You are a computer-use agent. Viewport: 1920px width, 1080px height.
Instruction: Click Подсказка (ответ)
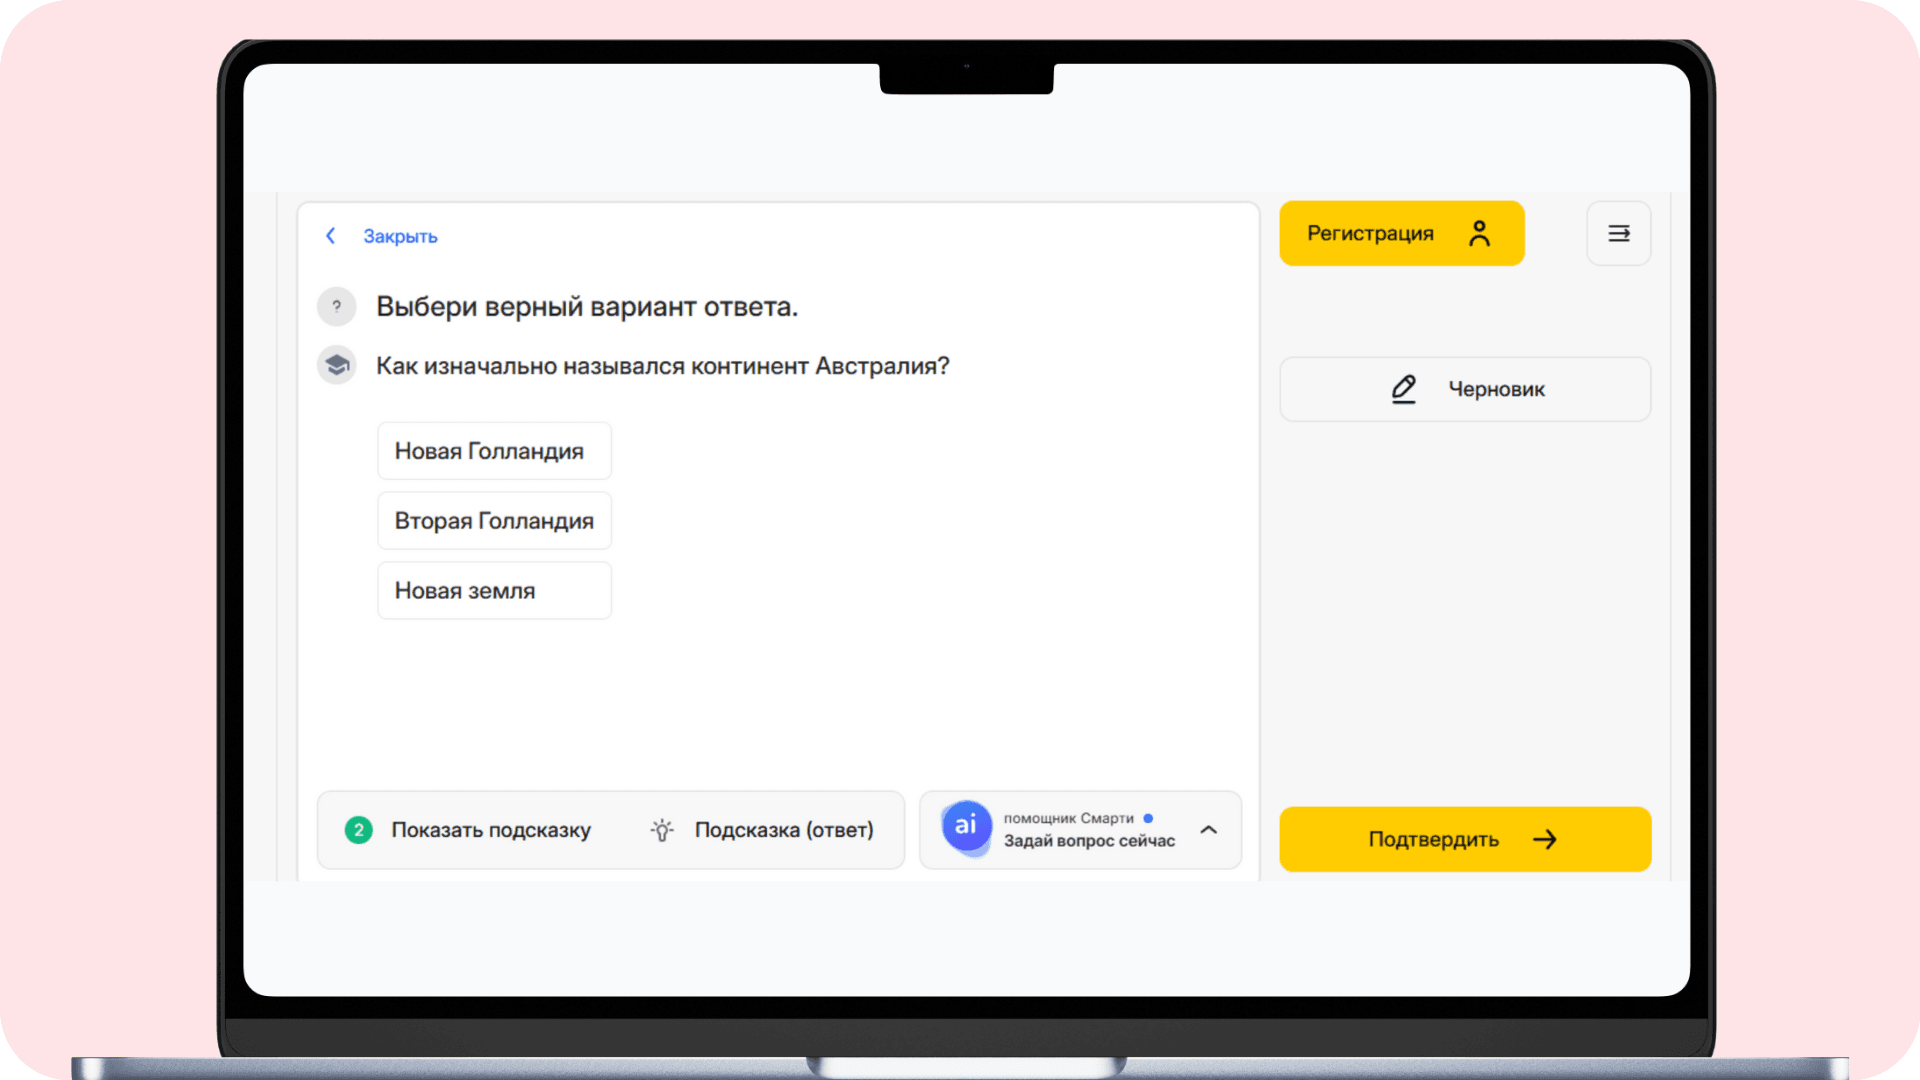tap(783, 830)
